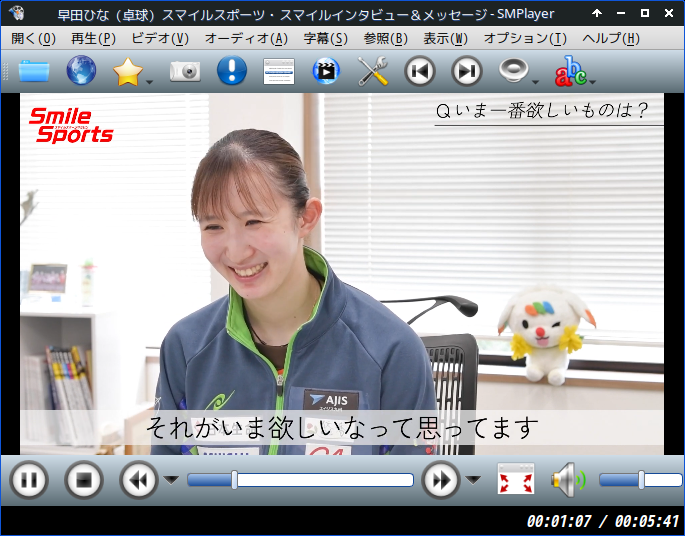Expand the subtitle abc dropdown arrow
This screenshot has height=536, width=685.
point(593,82)
